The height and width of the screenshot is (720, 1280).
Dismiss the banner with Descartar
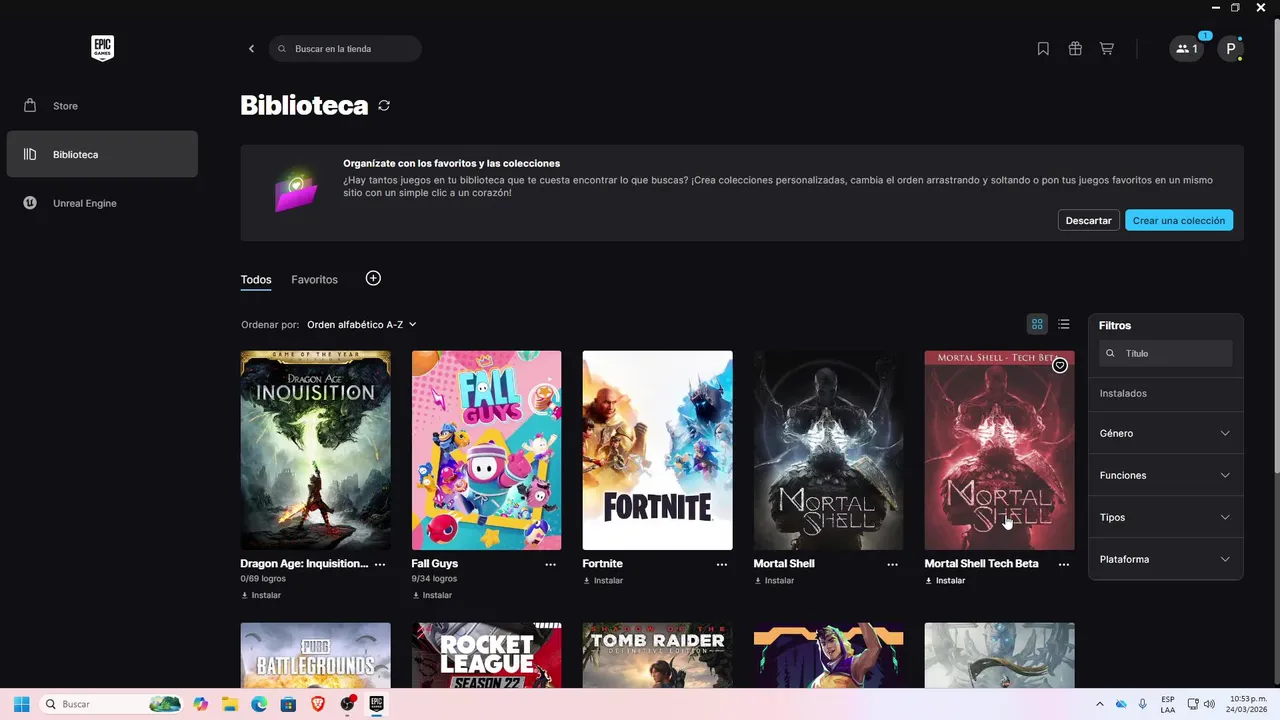coord(1088,220)
